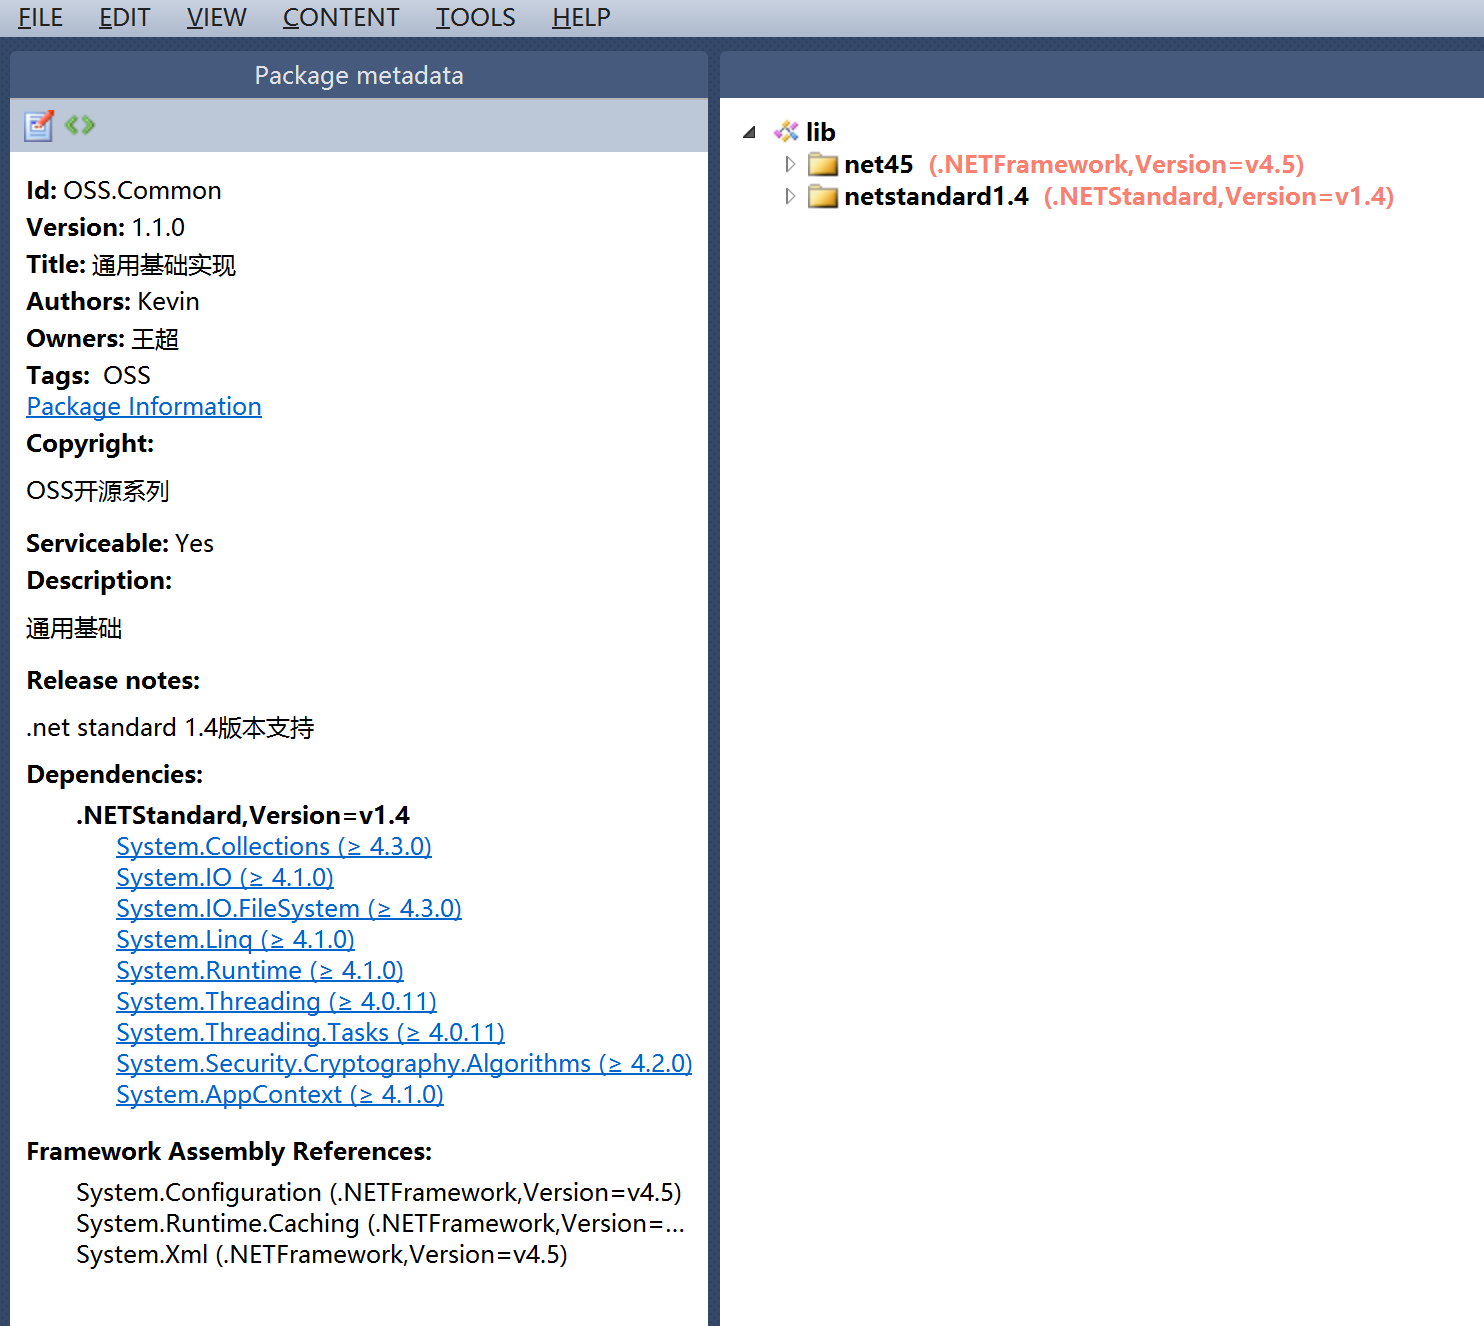Image resolution: width=1484 pixels, height=1326 pixels.
Task: Expand the netstandard1.4 folder
Action: coord(790,196)
